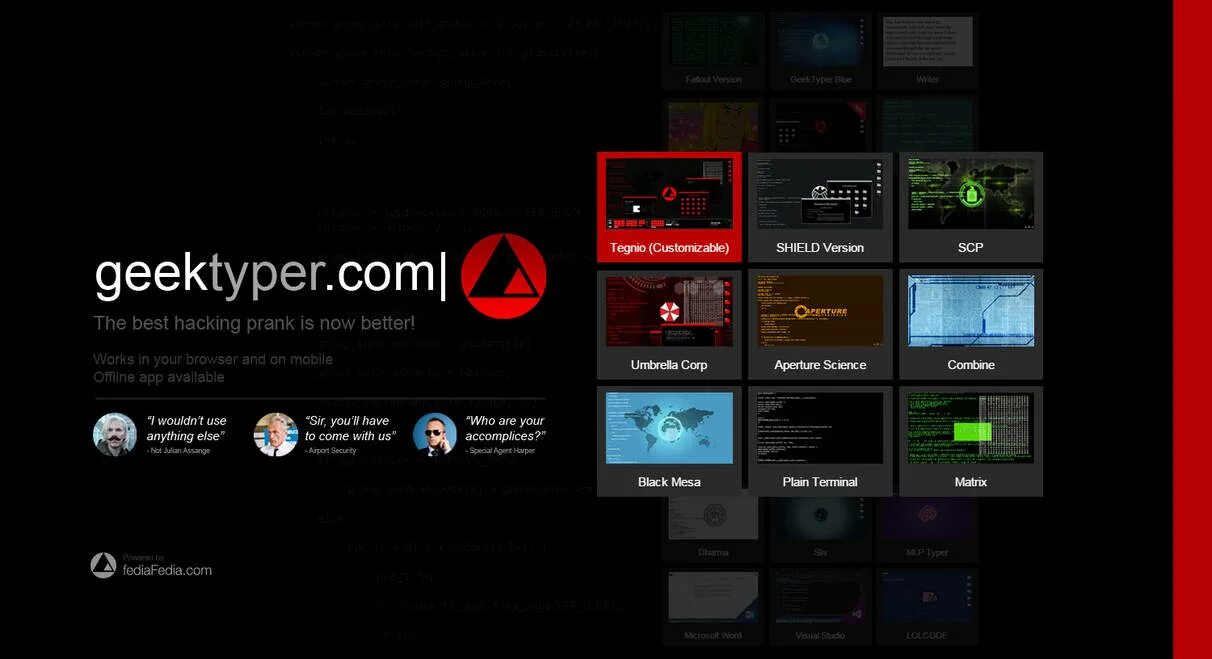1212x659 pixels.
Task: Open the dimmed Visual Studio theme
Action: click(820, 607)
